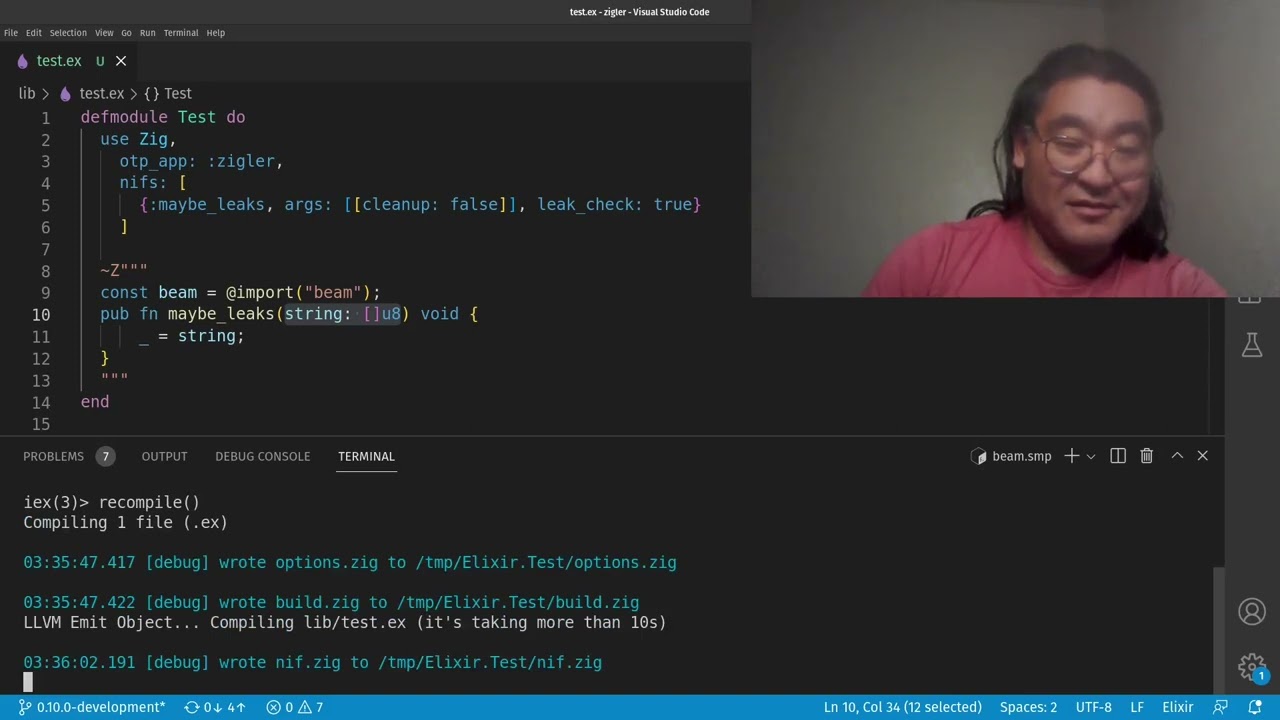1280x720 pixels.
Task: Close the terminal panel
Action: point(1203,456)
